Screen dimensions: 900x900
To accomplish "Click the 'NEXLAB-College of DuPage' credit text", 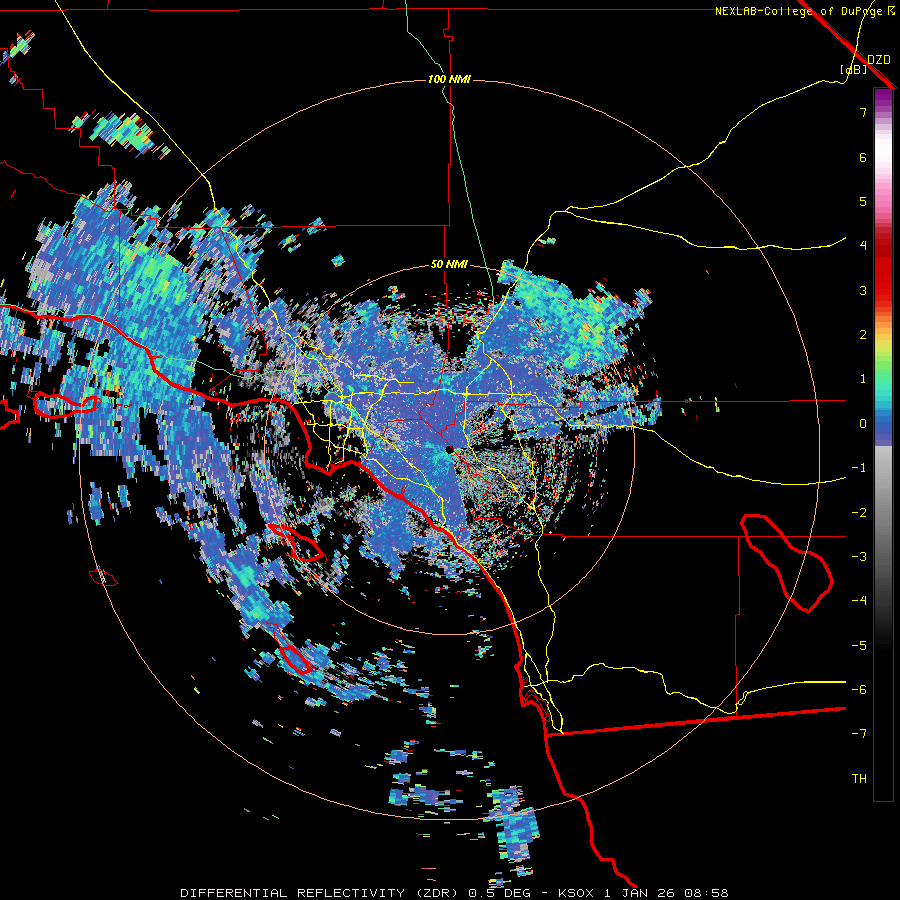I will (x=798, y=11).
